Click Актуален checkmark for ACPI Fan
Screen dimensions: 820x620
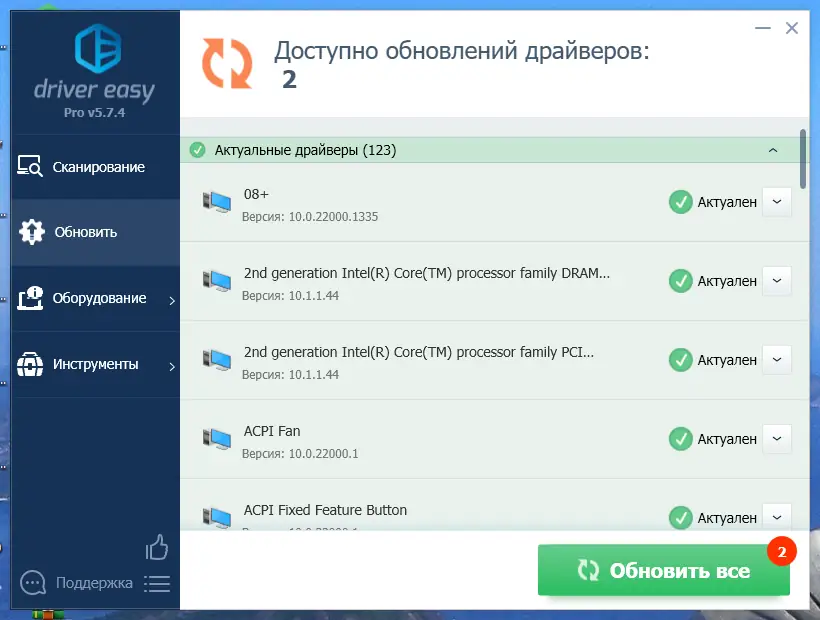[680, 439]
